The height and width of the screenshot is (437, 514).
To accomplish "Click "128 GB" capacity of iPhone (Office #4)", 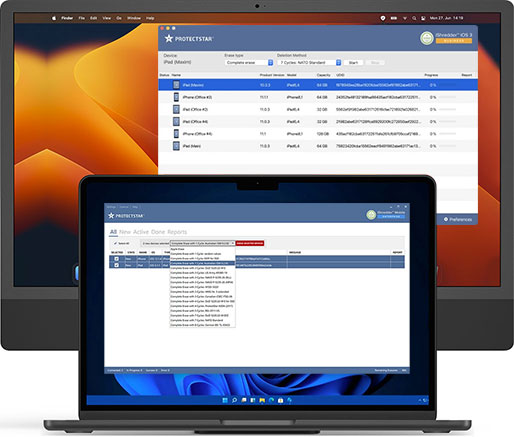I will tap(322, 134).
